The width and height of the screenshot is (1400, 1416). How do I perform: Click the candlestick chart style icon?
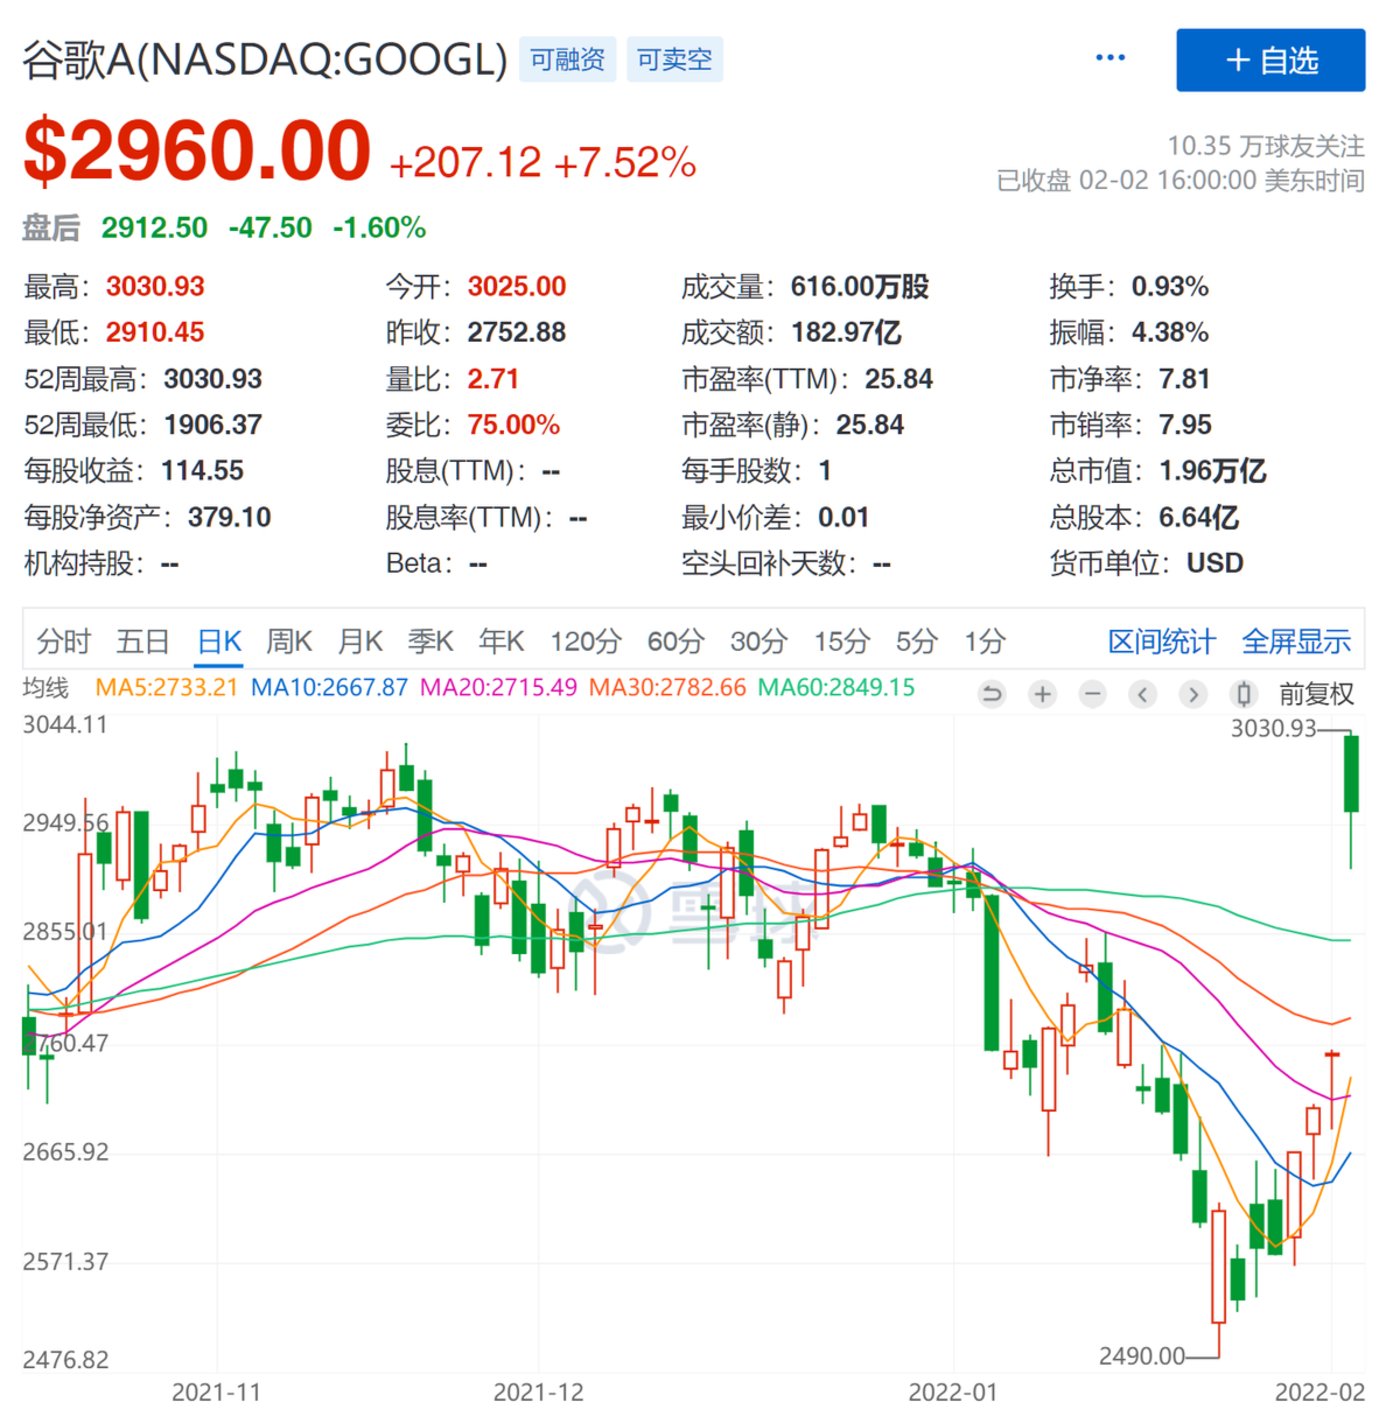coord(1243,694)
